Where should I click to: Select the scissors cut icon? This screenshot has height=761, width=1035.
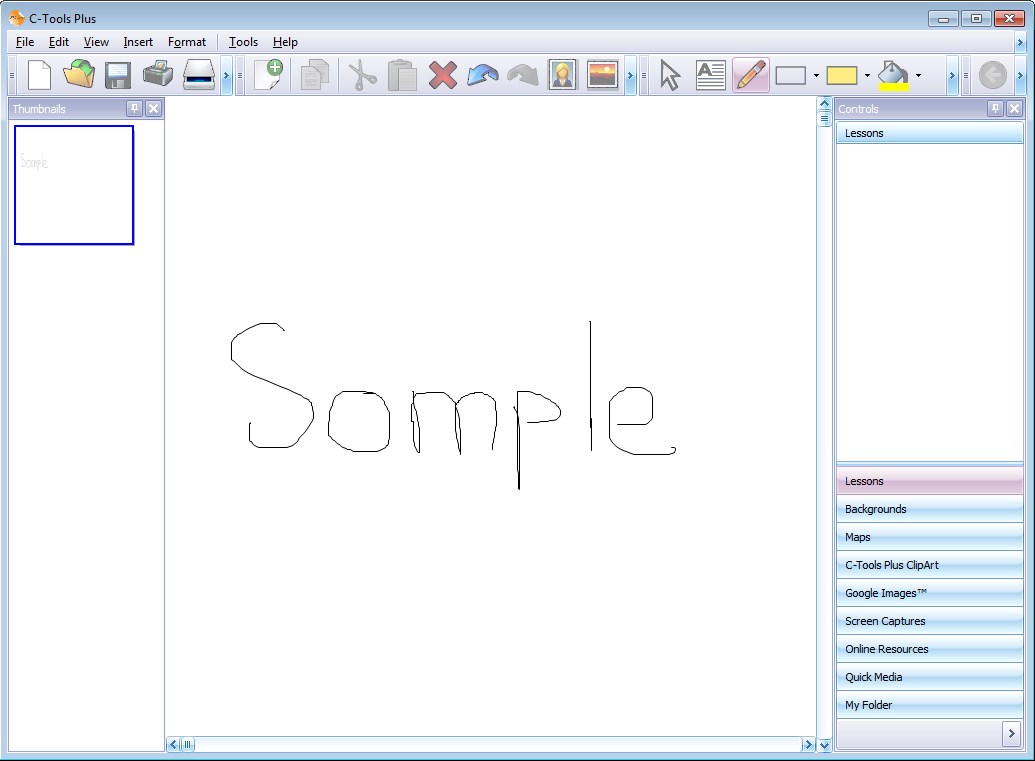pyautogui.click(x=362, y=75)
